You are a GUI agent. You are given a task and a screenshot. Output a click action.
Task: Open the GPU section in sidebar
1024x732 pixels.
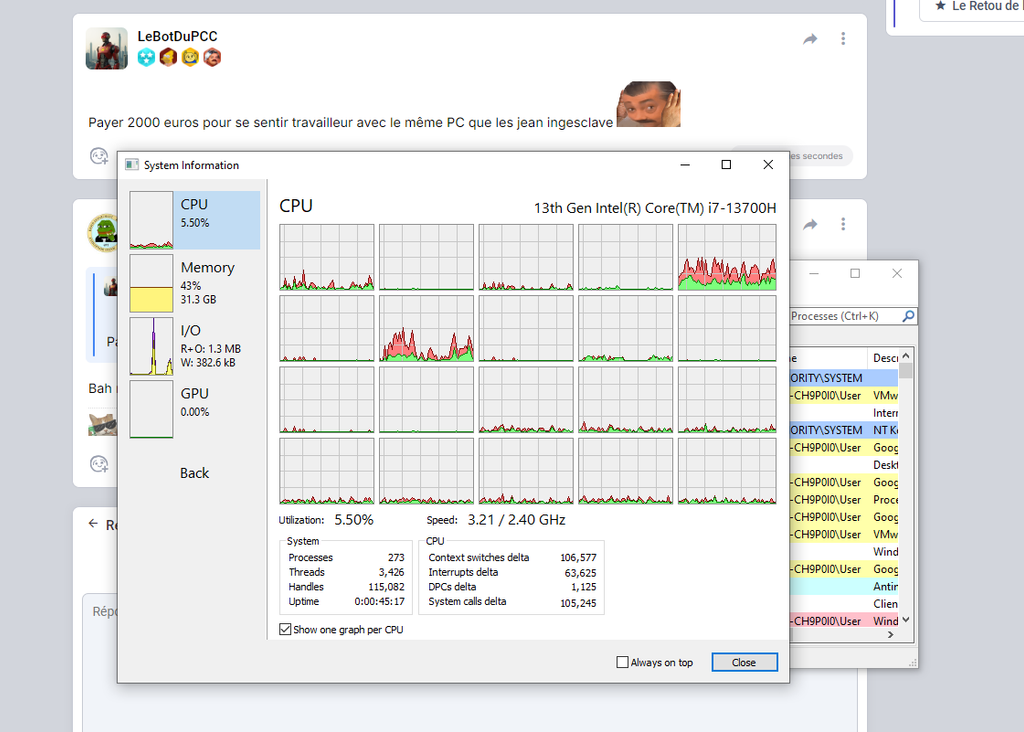194,408
